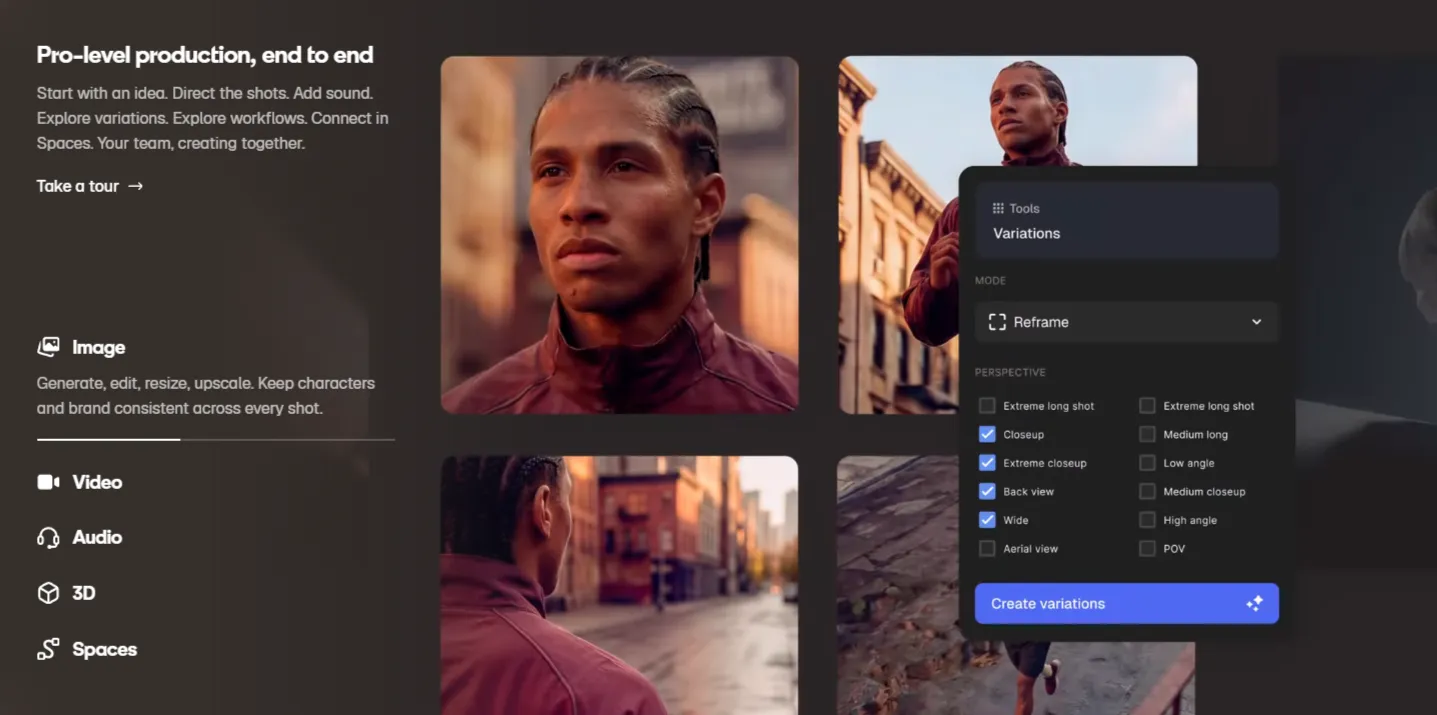Enable the High angle checkbox

tap(1147, 520)
